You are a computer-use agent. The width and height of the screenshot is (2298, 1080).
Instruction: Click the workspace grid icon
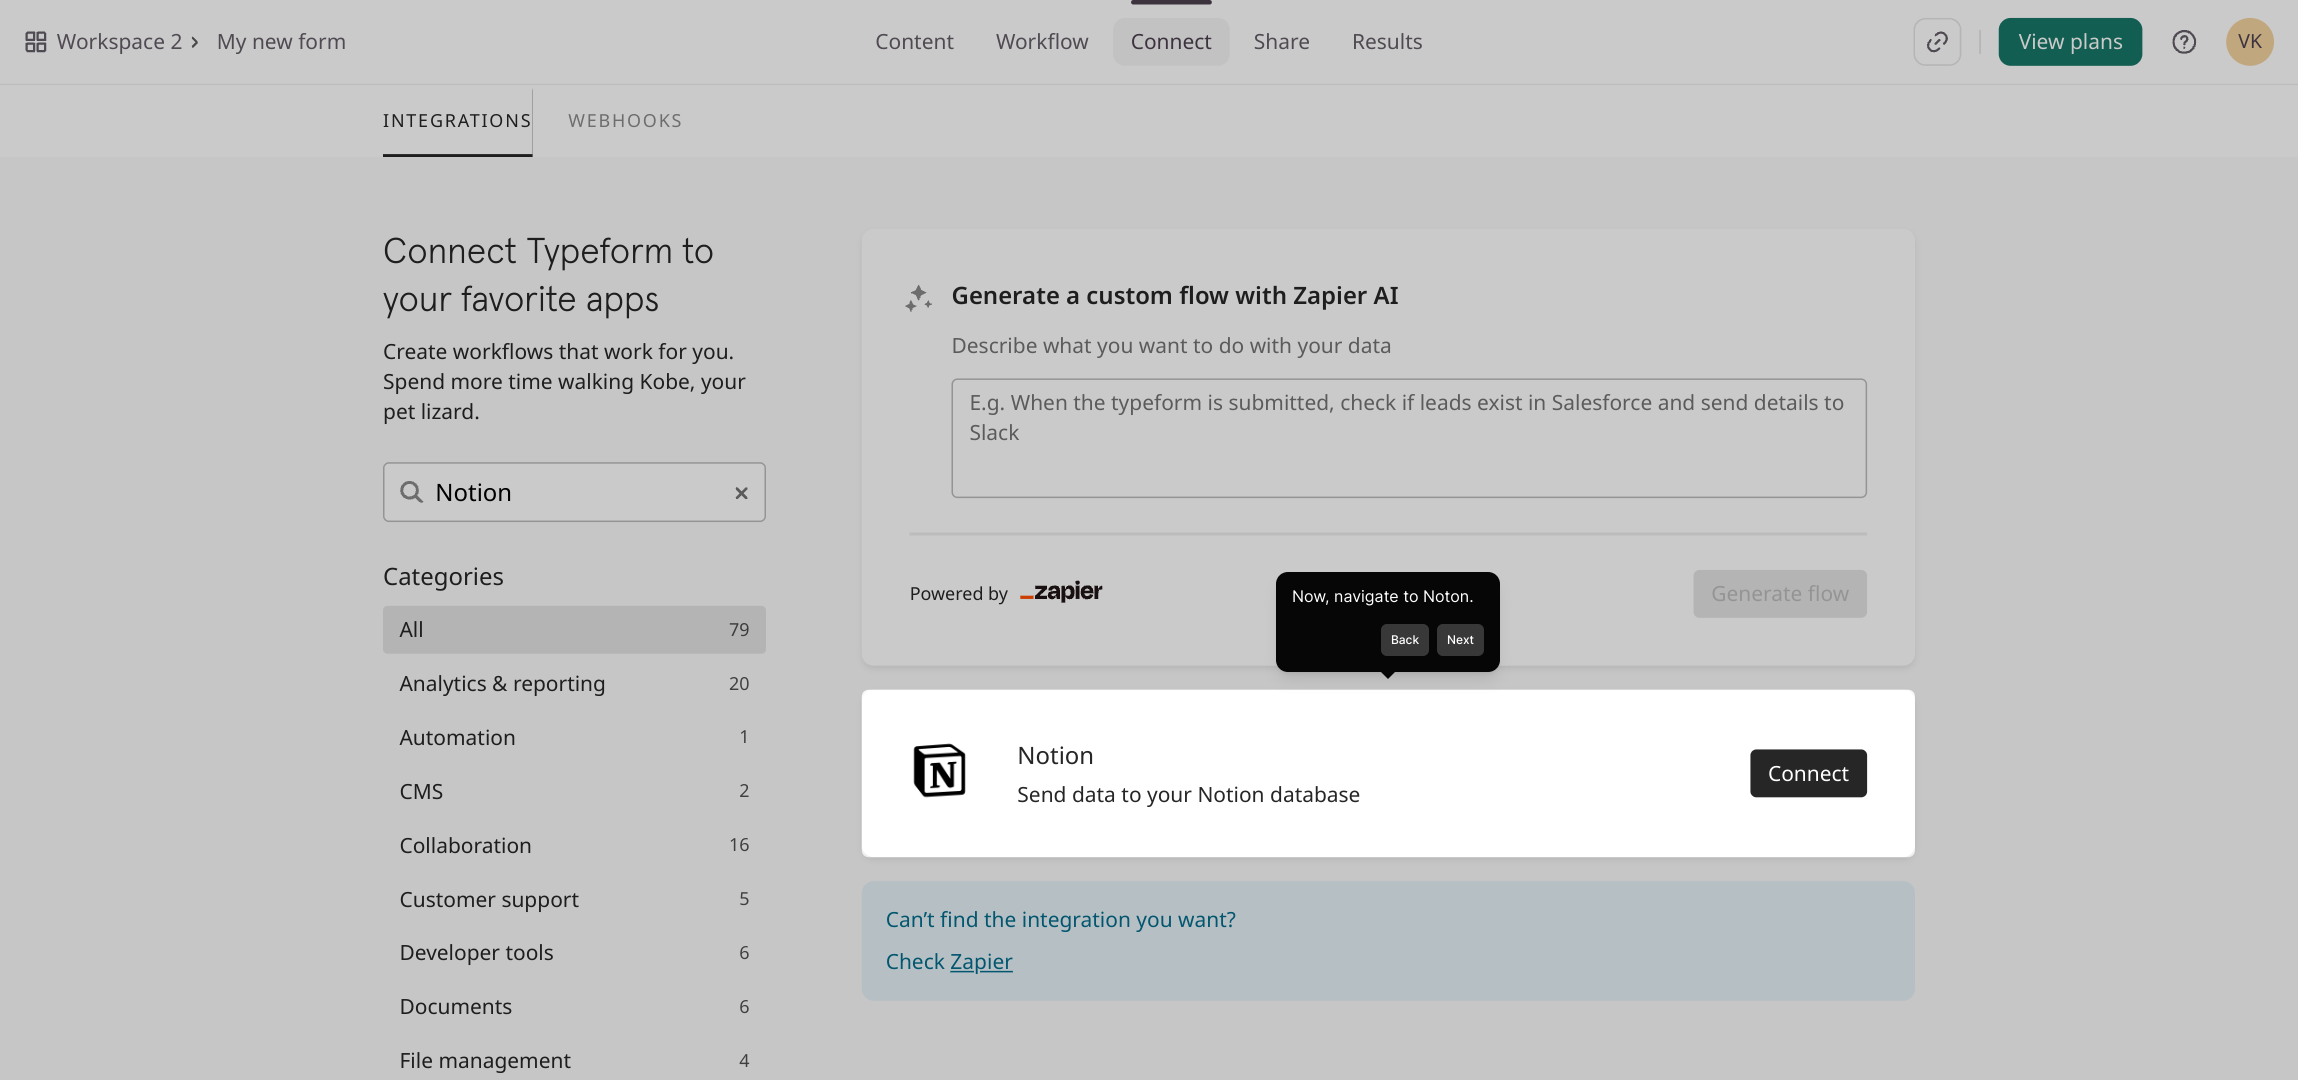tap(36, 42)
